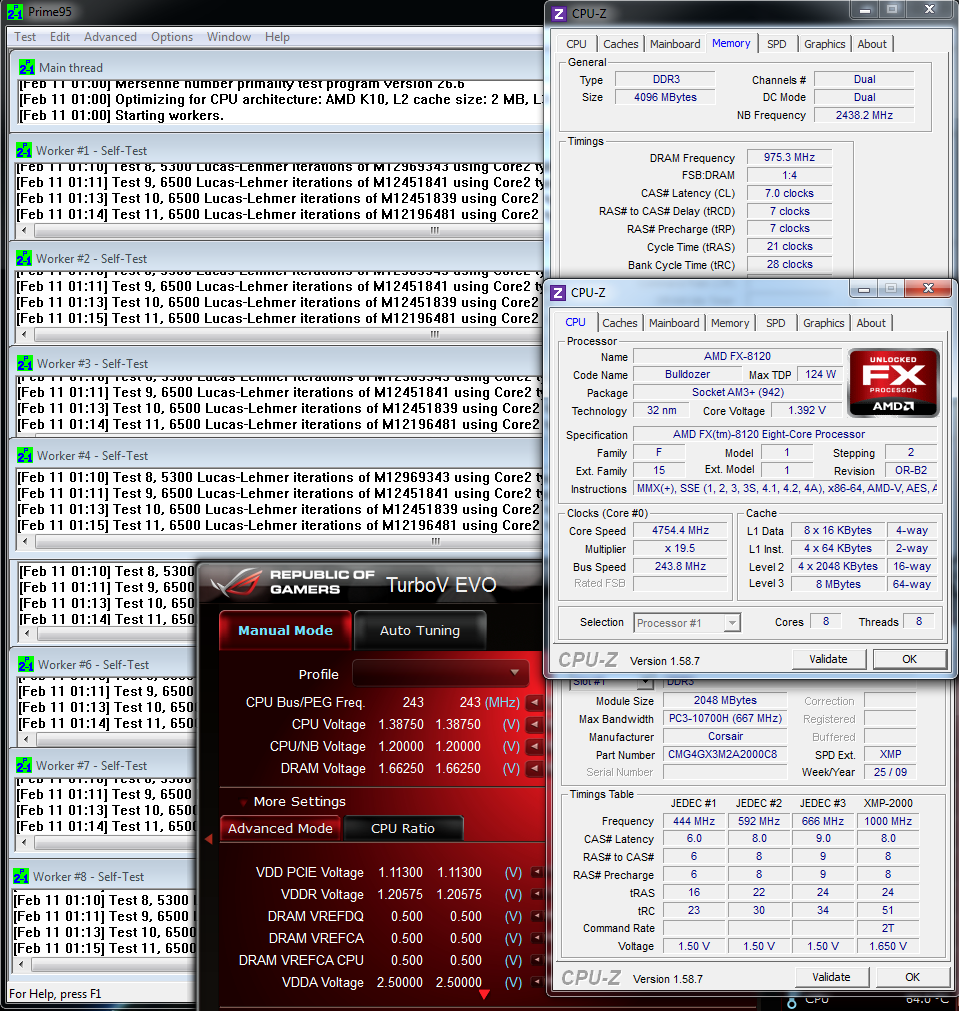Open the Processor #1 selection dropdown
Image resolution: width=959 pixels, height=1011 pixels.
[x=687, y=622]
